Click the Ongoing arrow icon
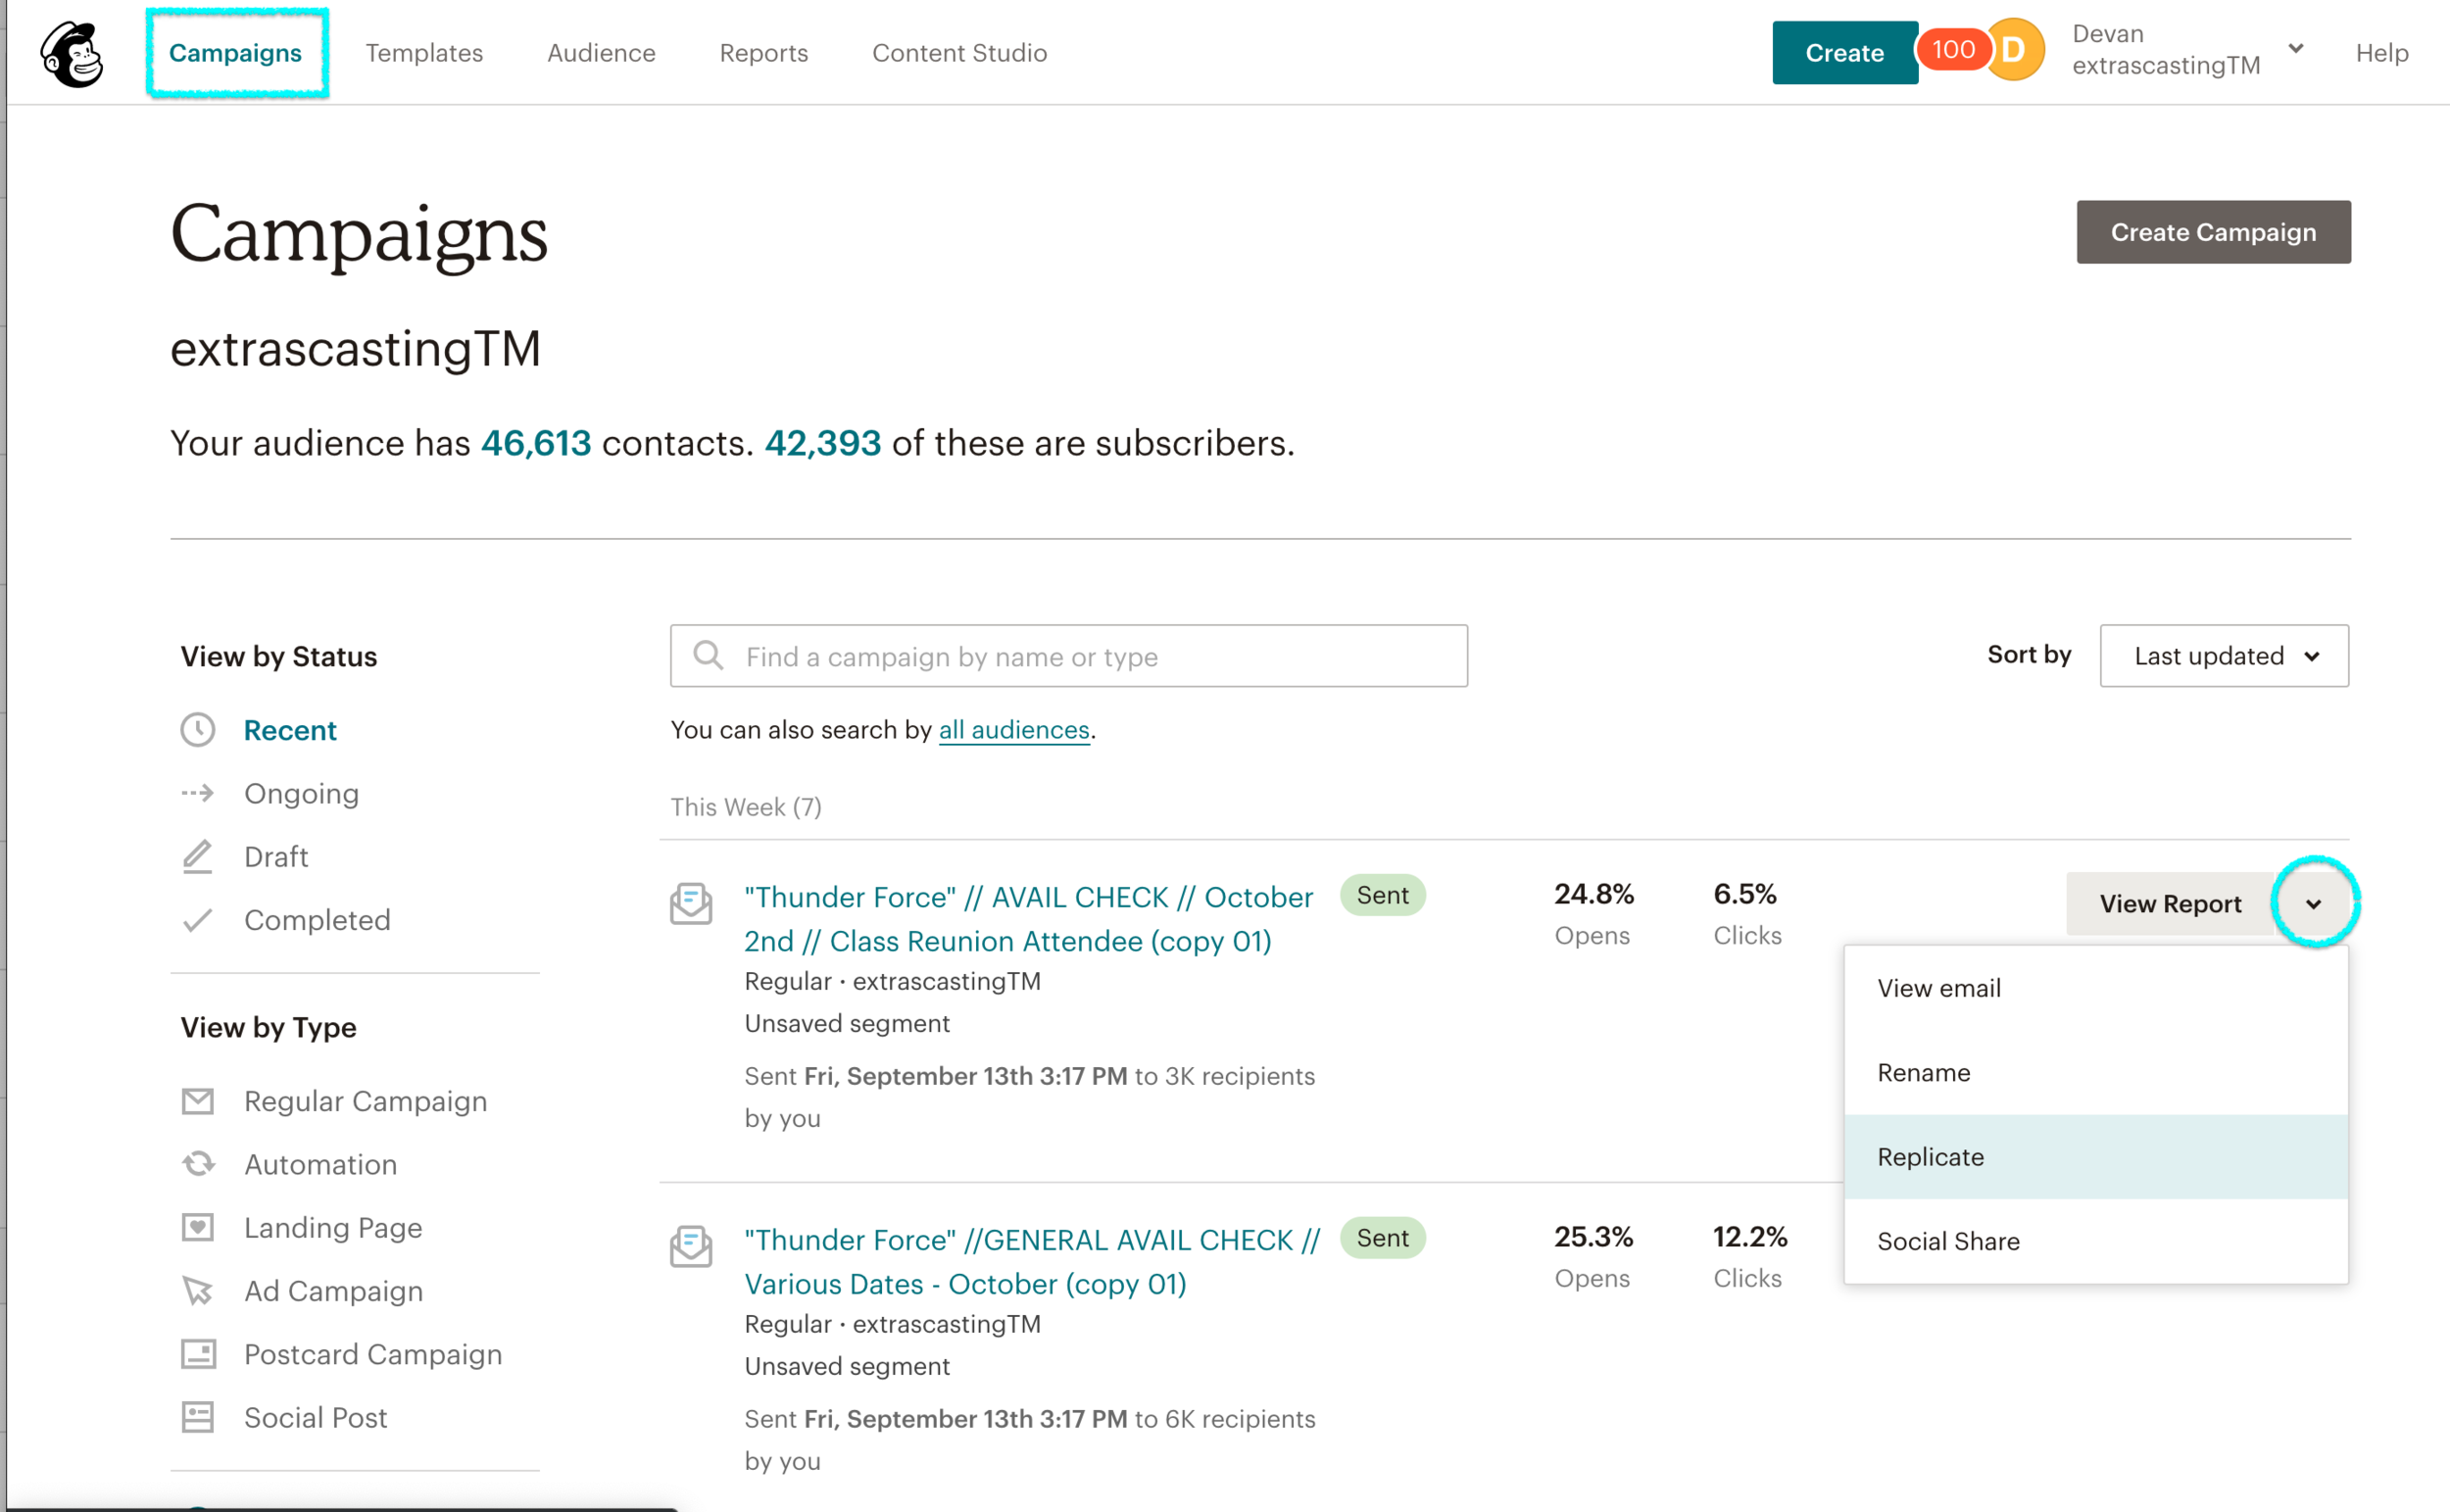This screenshot has height=1512, width=2450. click(x=198, y=793)
